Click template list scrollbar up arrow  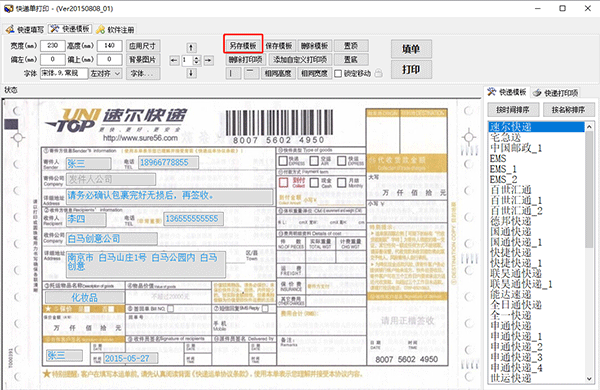click(x=589, y=127)
